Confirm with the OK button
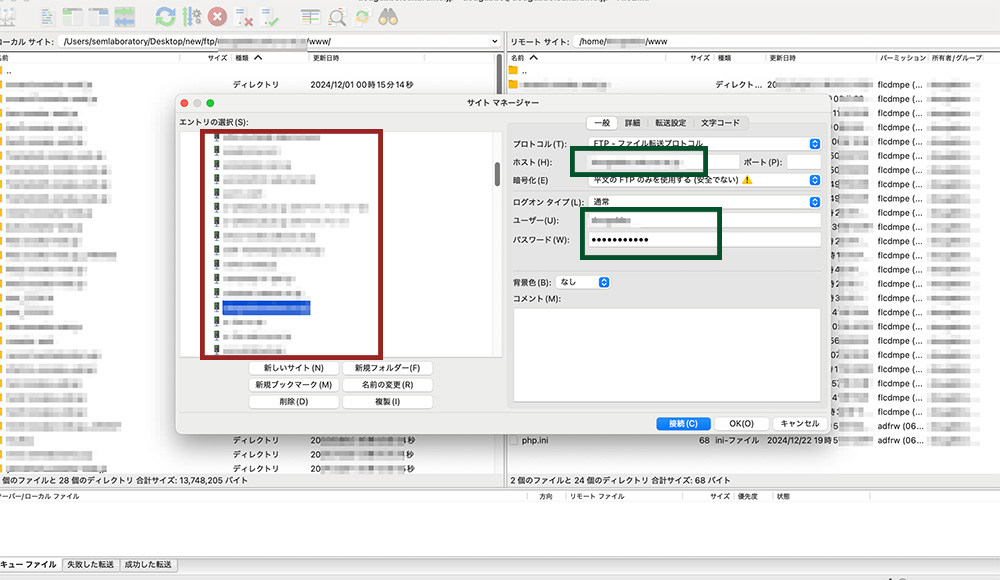The image size is (1000, 580). click(x=741, y=424)
